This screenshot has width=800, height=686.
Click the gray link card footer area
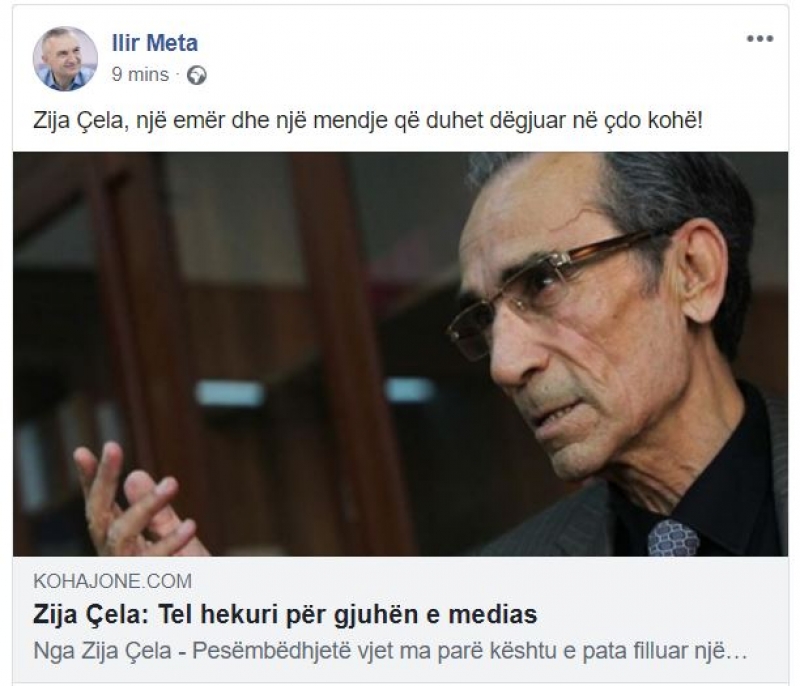point(401,619)
